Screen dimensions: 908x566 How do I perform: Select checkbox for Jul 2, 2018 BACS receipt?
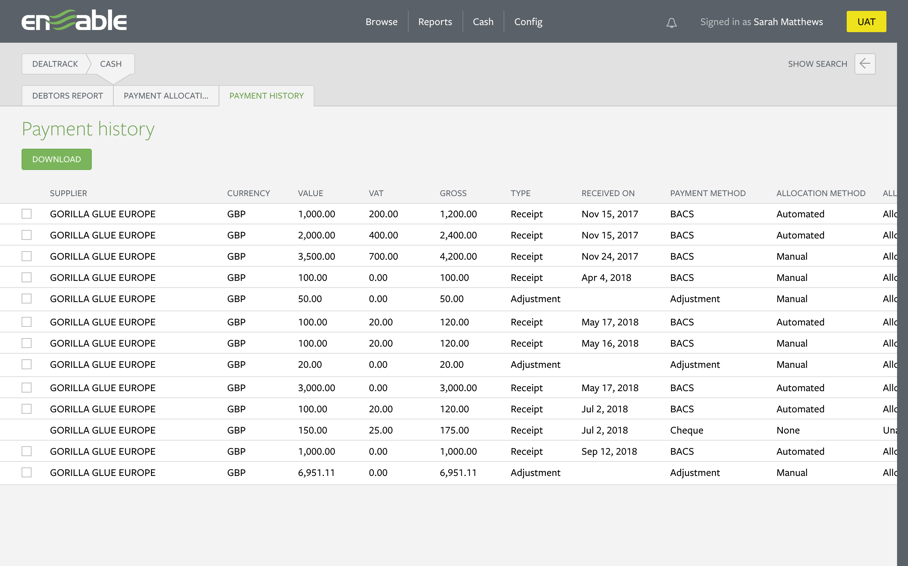coord(27,409)
